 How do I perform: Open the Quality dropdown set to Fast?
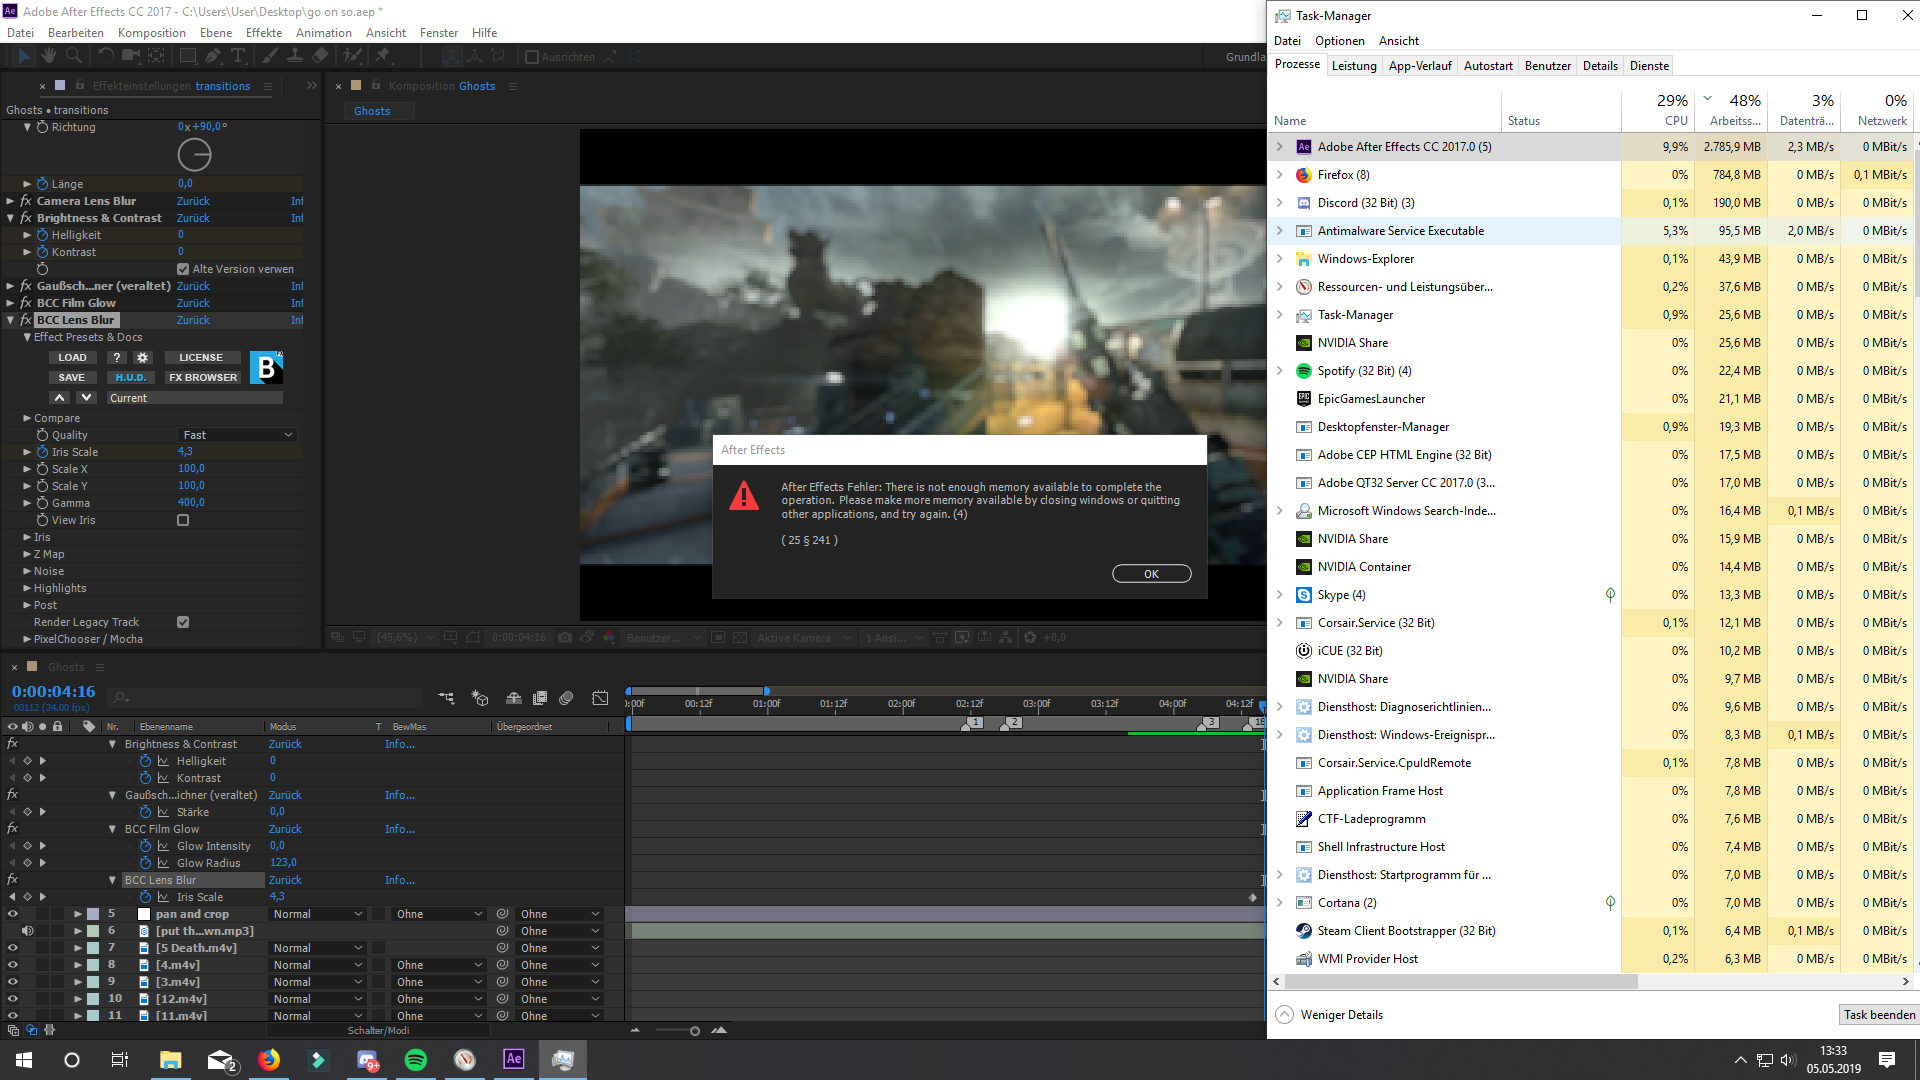pyautogui.click(x=238, y=435)
